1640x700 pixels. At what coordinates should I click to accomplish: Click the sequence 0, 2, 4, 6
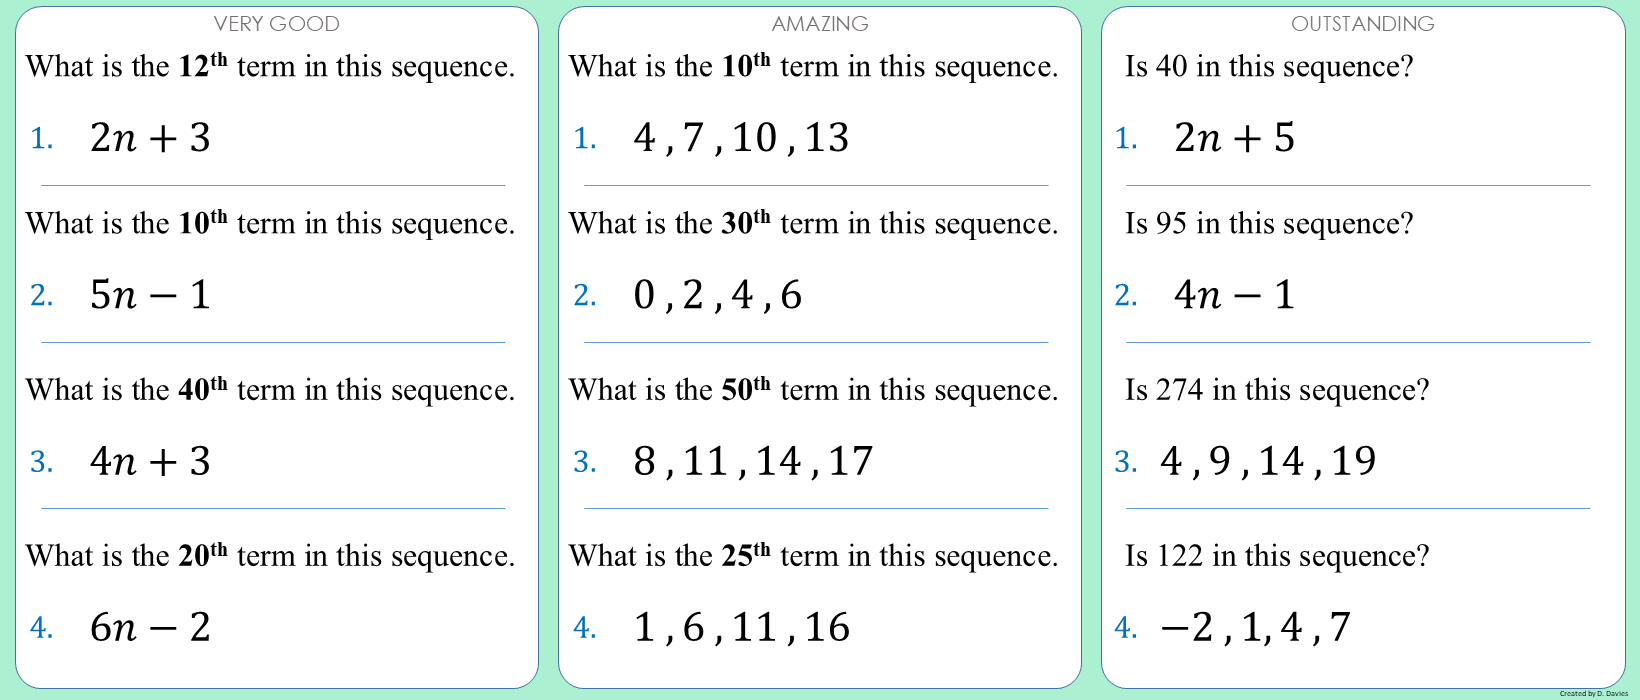pos(717,295)
